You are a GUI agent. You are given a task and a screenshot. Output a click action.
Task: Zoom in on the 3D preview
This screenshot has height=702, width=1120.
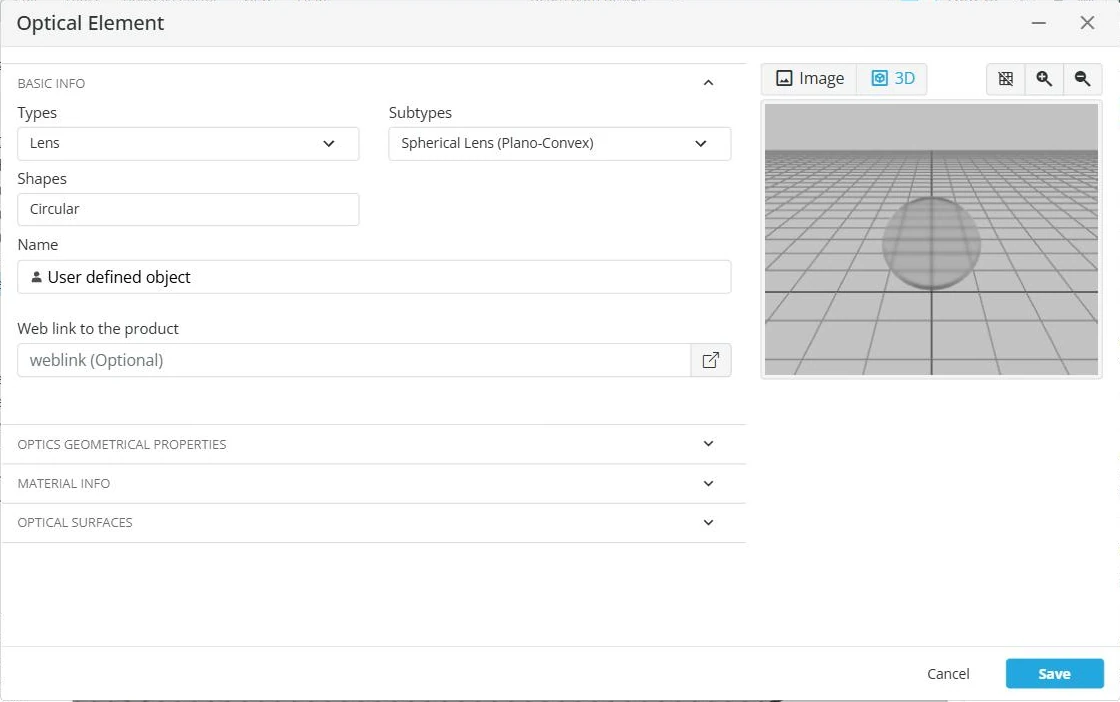coord(1044,79)
